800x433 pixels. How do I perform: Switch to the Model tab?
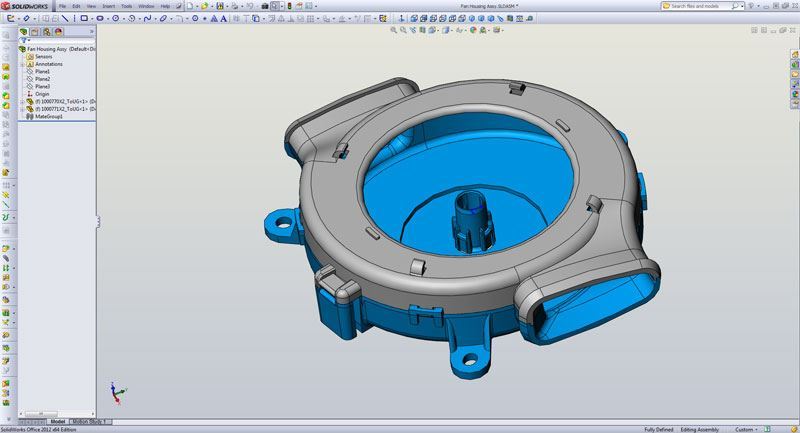tap(57, 422)
